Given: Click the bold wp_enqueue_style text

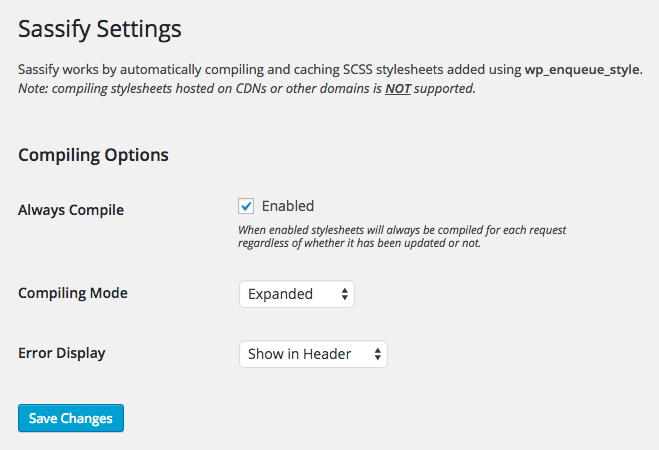Looking at the screenshot, I should [582, 70].
